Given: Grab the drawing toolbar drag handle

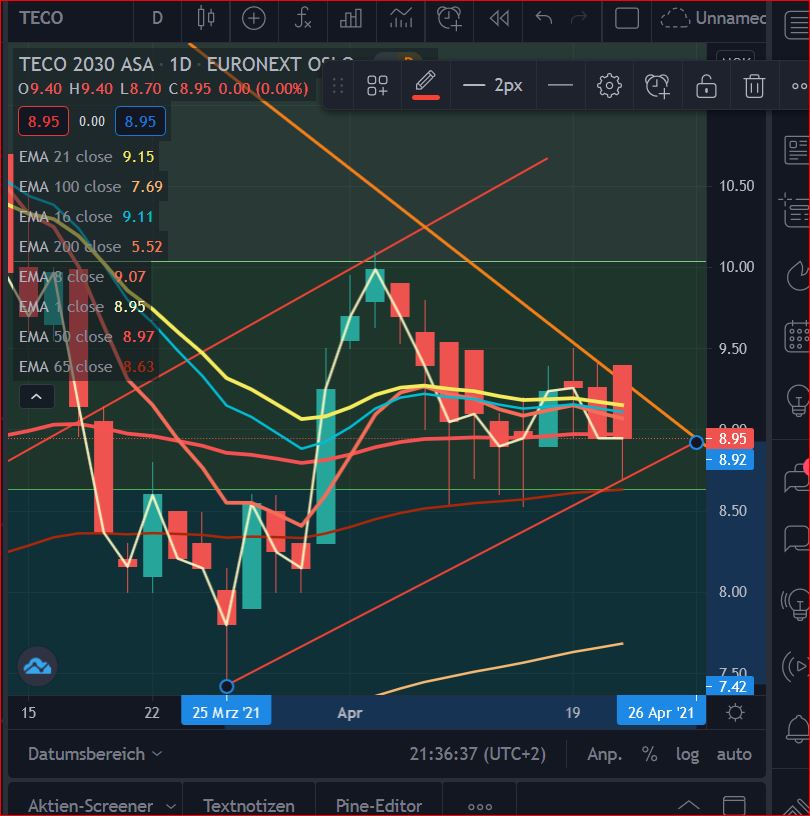Looking at the screenshot, I should coord(338,86).
